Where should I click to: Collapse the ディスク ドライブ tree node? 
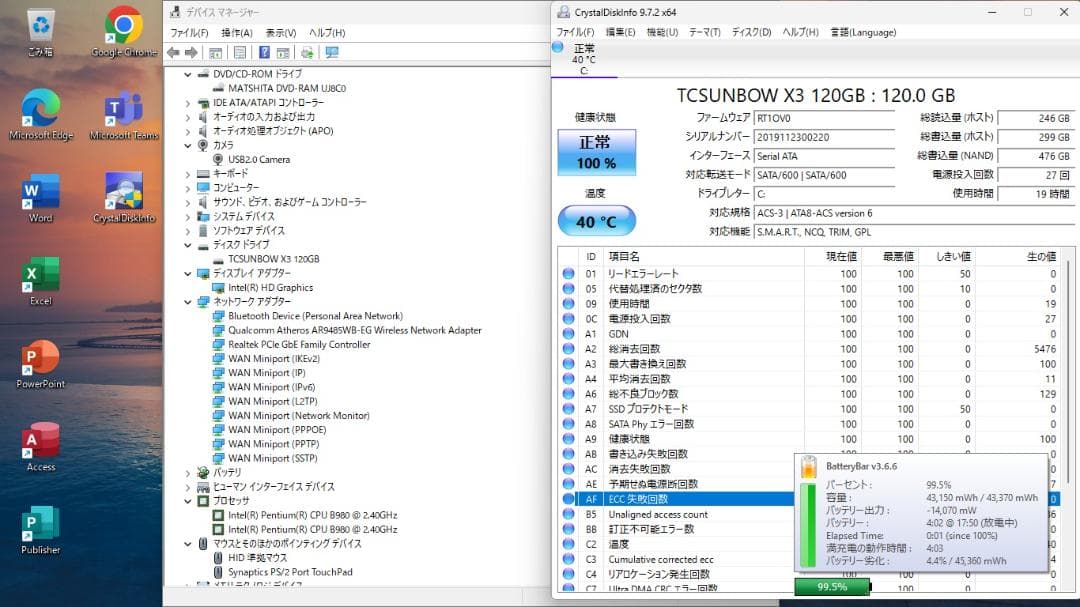[186, 244]
